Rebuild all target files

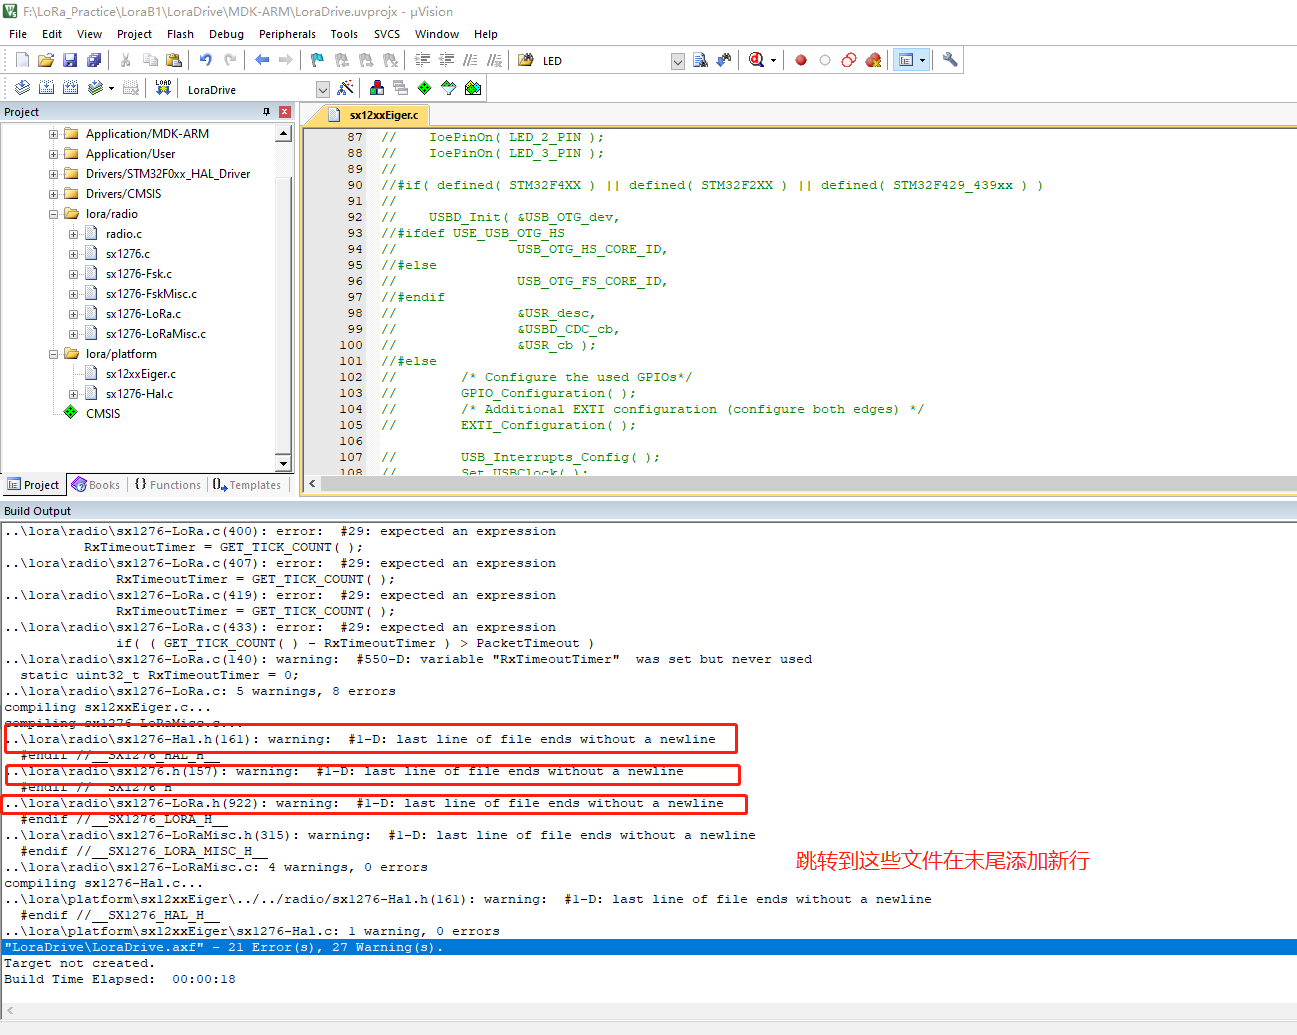pos(70,88)
